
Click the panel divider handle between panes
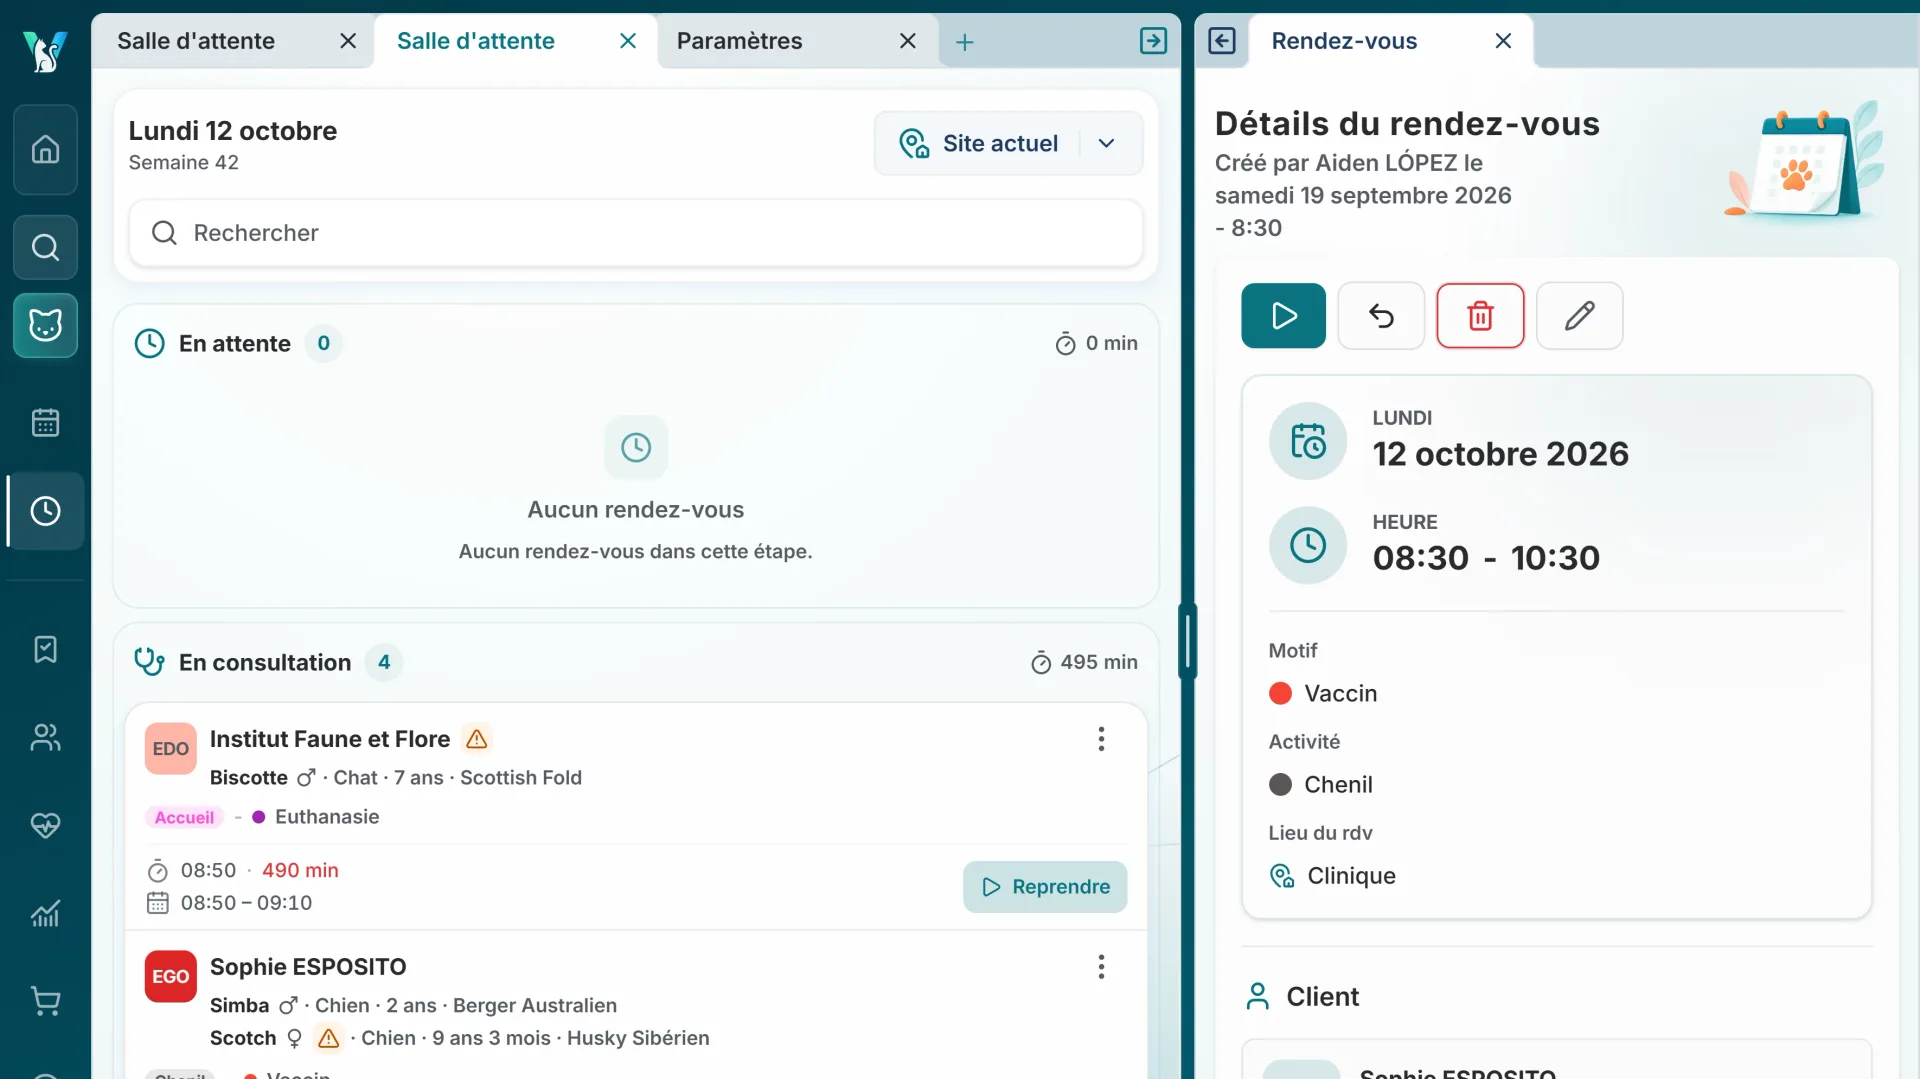tap(1187, 641)
